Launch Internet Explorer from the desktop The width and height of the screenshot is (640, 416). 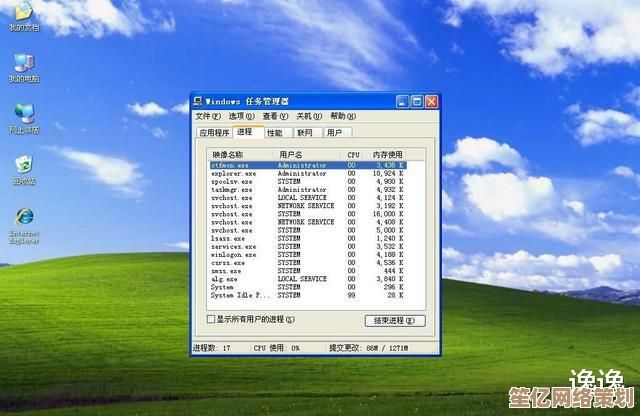tap(24, 226)
